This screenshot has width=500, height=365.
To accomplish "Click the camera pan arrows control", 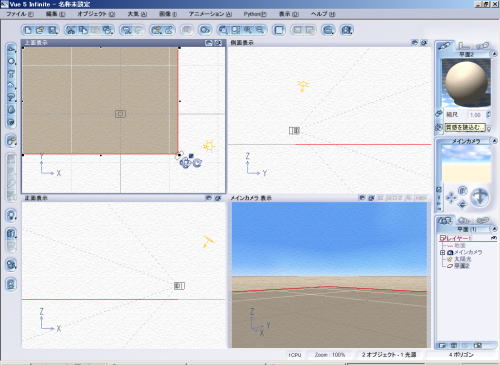I will 451,197.
